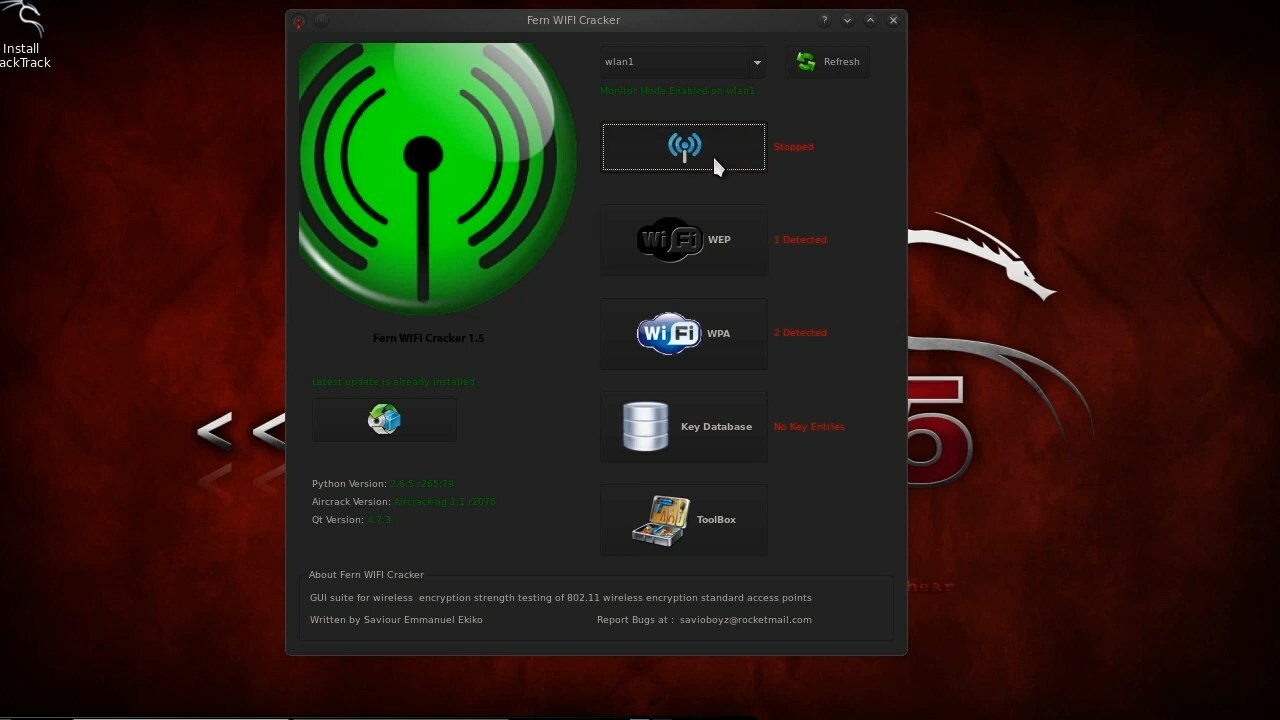Click the window help question-mark button
The height and width of the screenshot is (720, 1280).
point(824,20)
